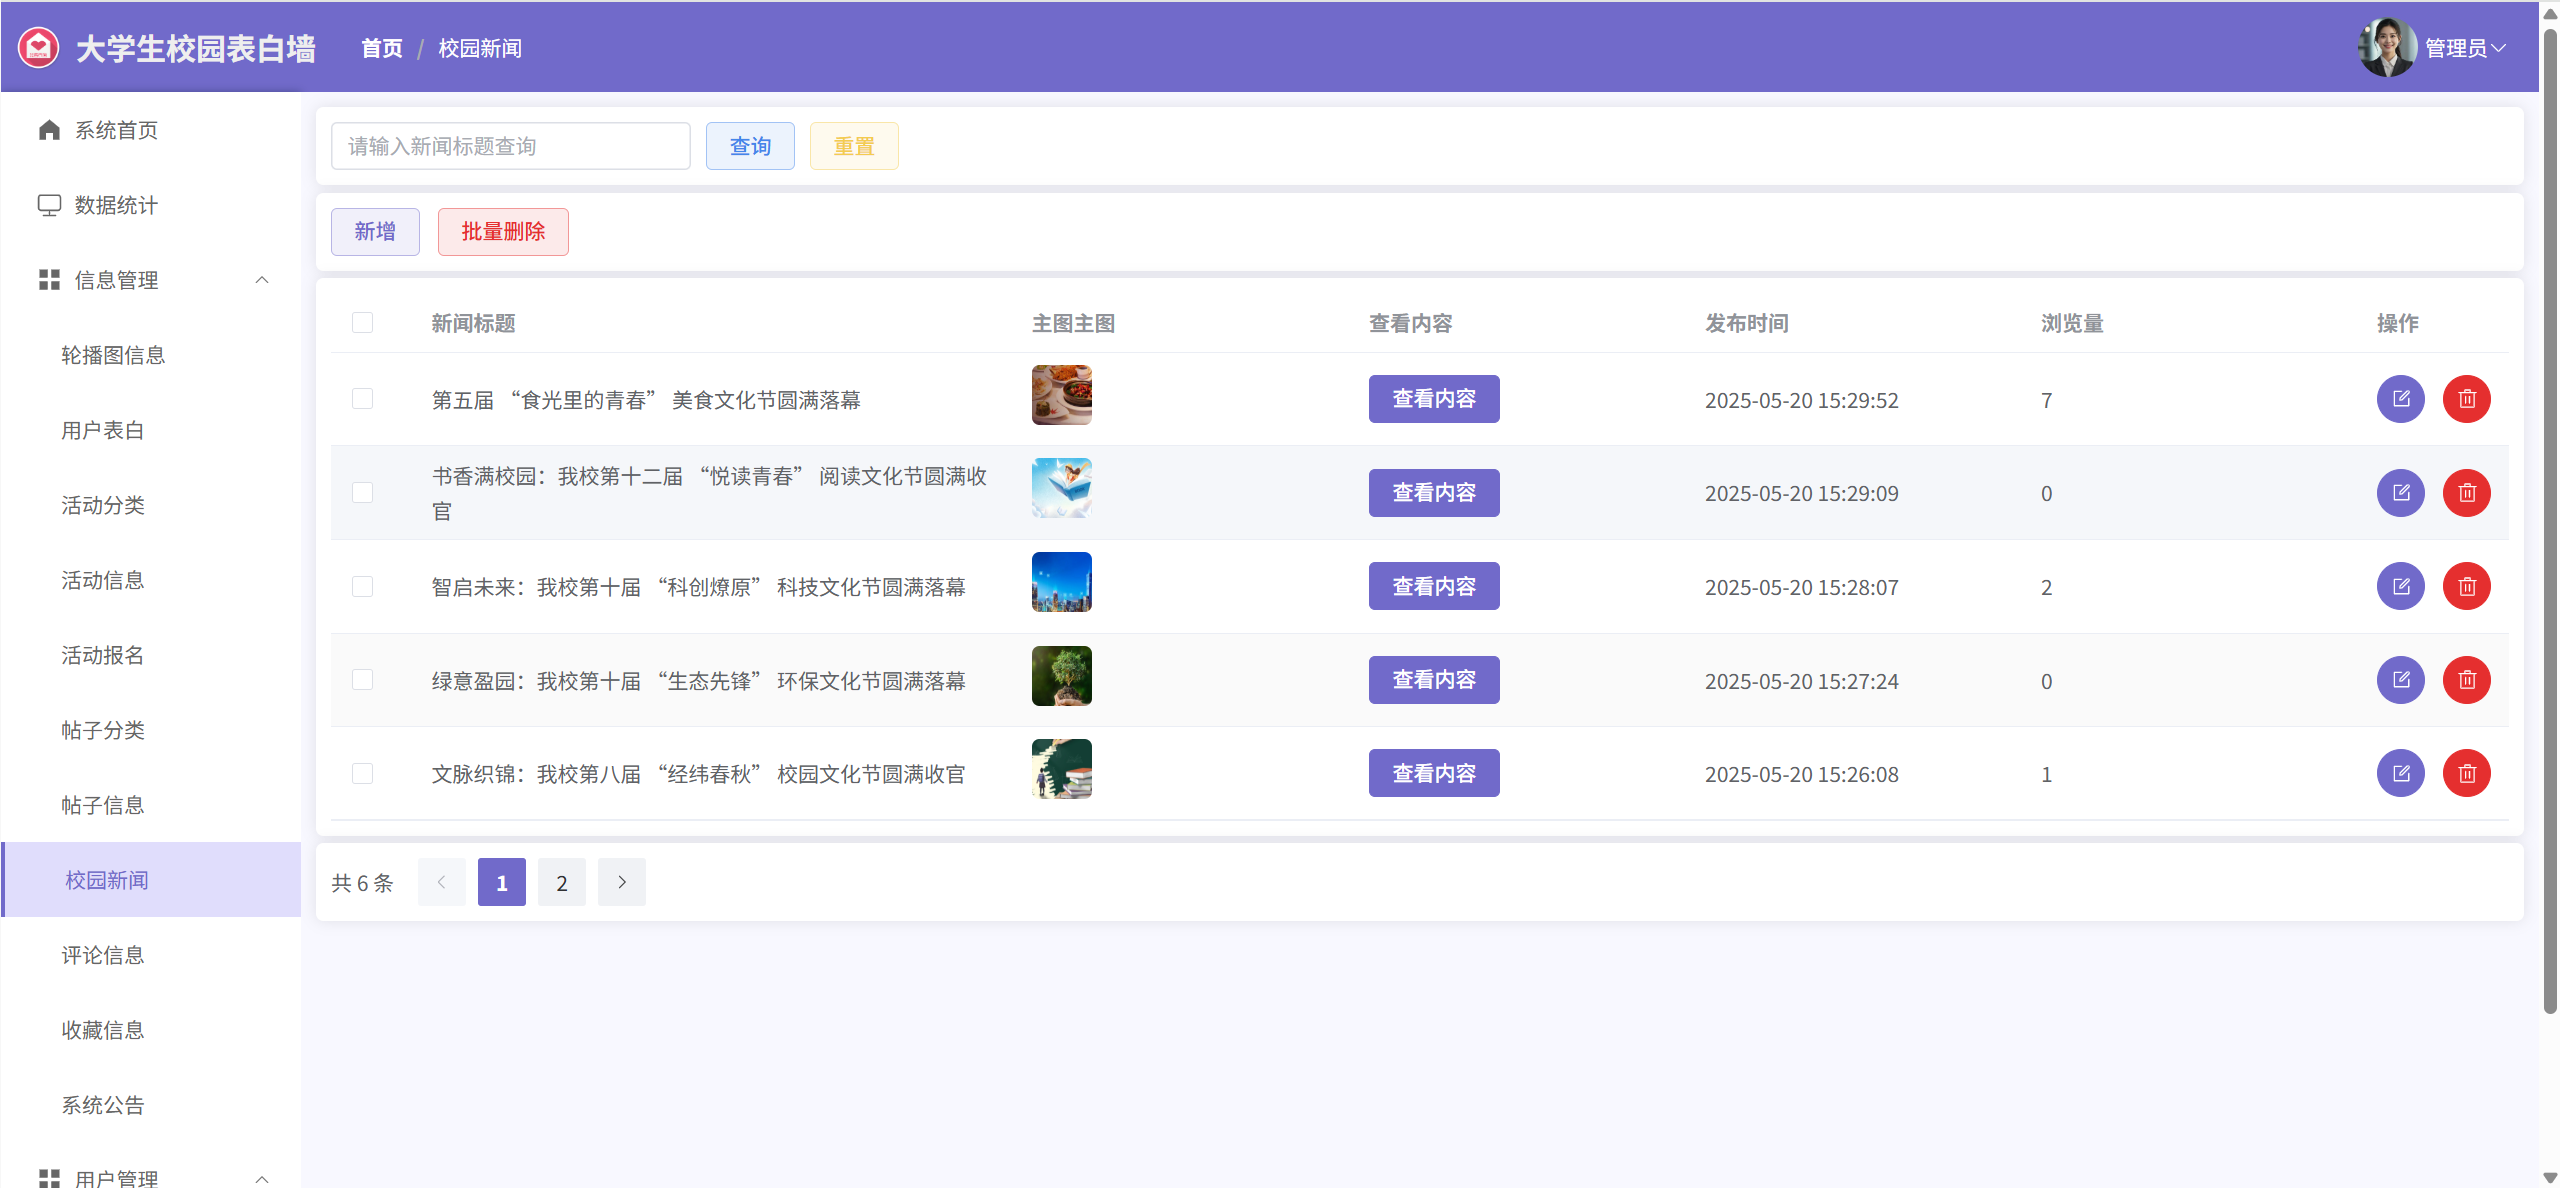Delete the 2025-05-20 15:29:09 news entry
Image resolution: width=2560 pixels, height=1188 pixels.
2466,493
